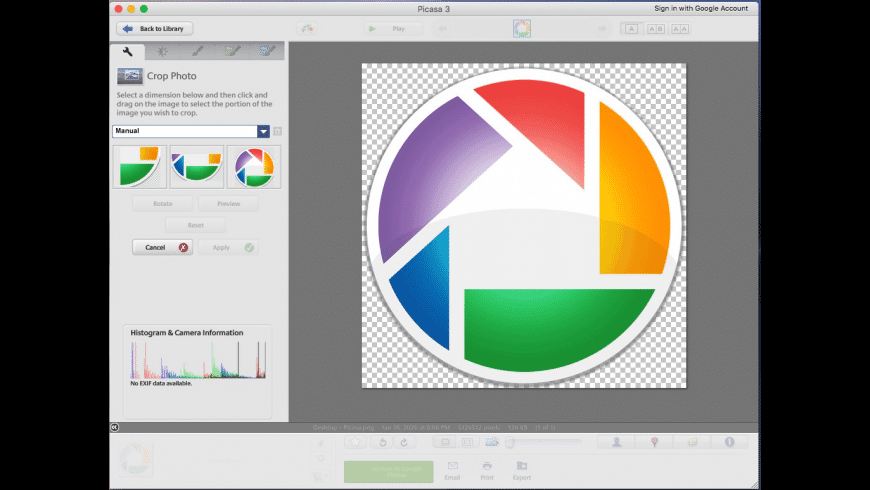This screenshot has width=870, height=490.
Task: Apply the crop
Action: (x=229, y=247)
